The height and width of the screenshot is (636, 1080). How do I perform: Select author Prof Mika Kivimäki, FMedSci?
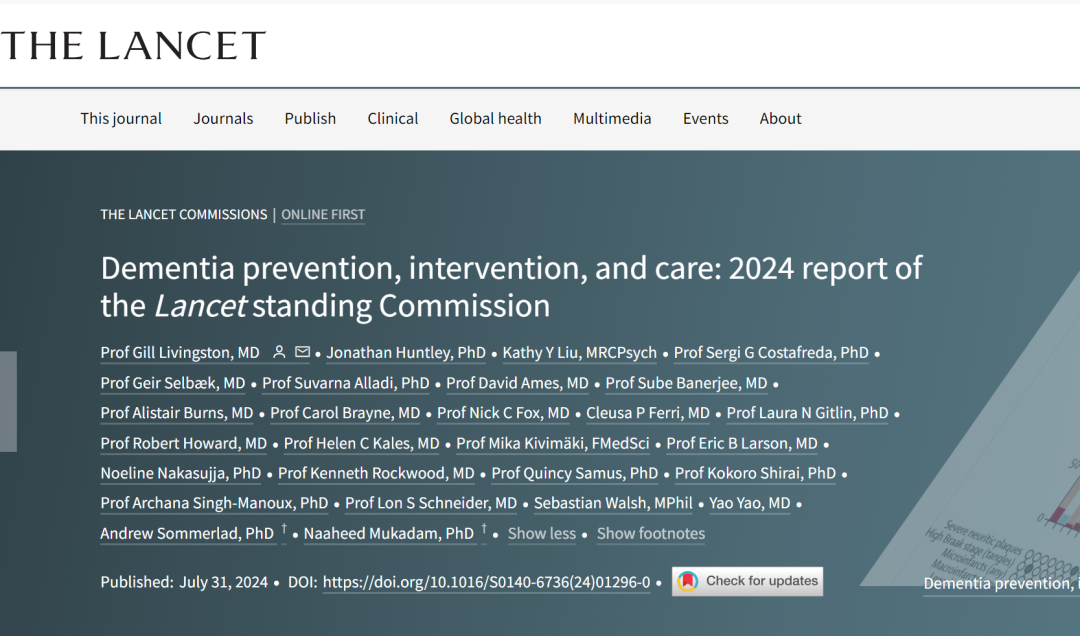point(553,443)
